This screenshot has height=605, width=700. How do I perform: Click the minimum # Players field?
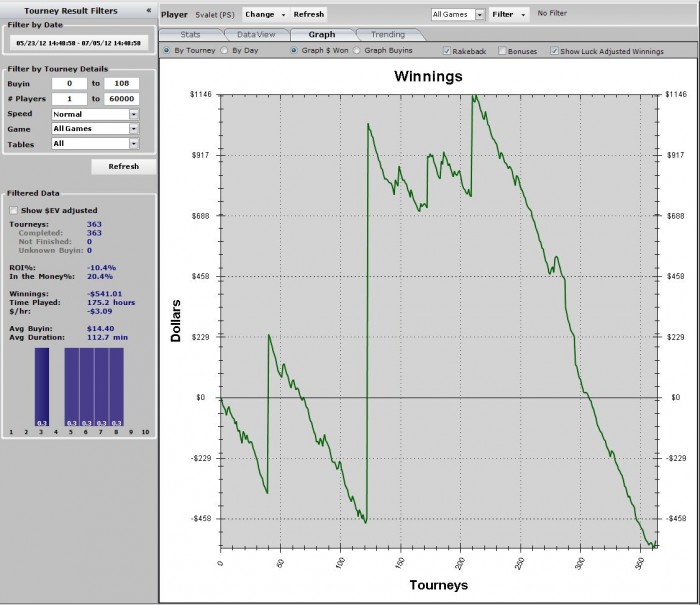pyautogui.click(x=69, y=99)
